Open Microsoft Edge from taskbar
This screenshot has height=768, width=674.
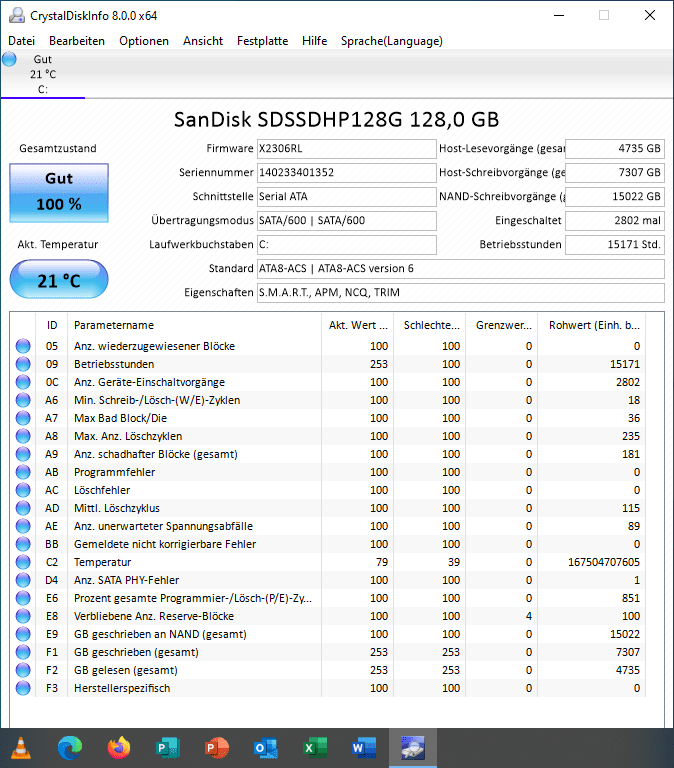coord(70,748)
